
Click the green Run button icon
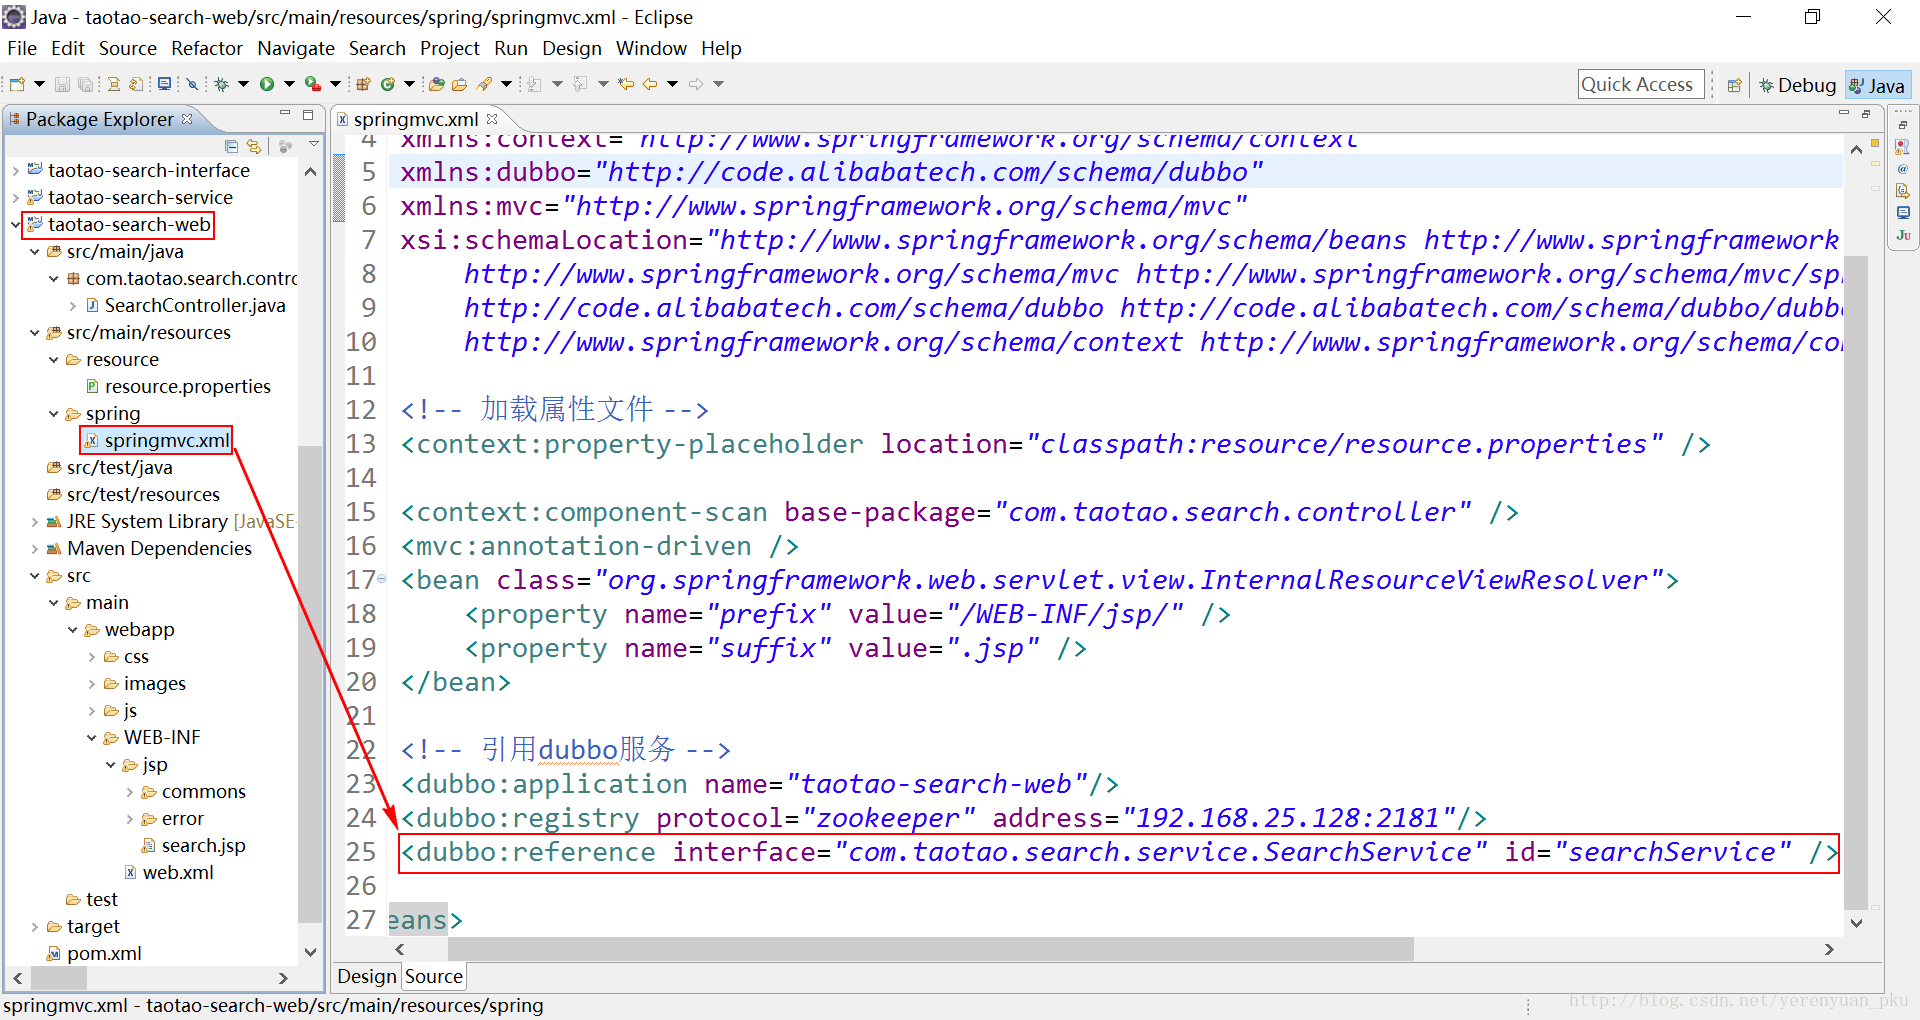tap(267, 85)
